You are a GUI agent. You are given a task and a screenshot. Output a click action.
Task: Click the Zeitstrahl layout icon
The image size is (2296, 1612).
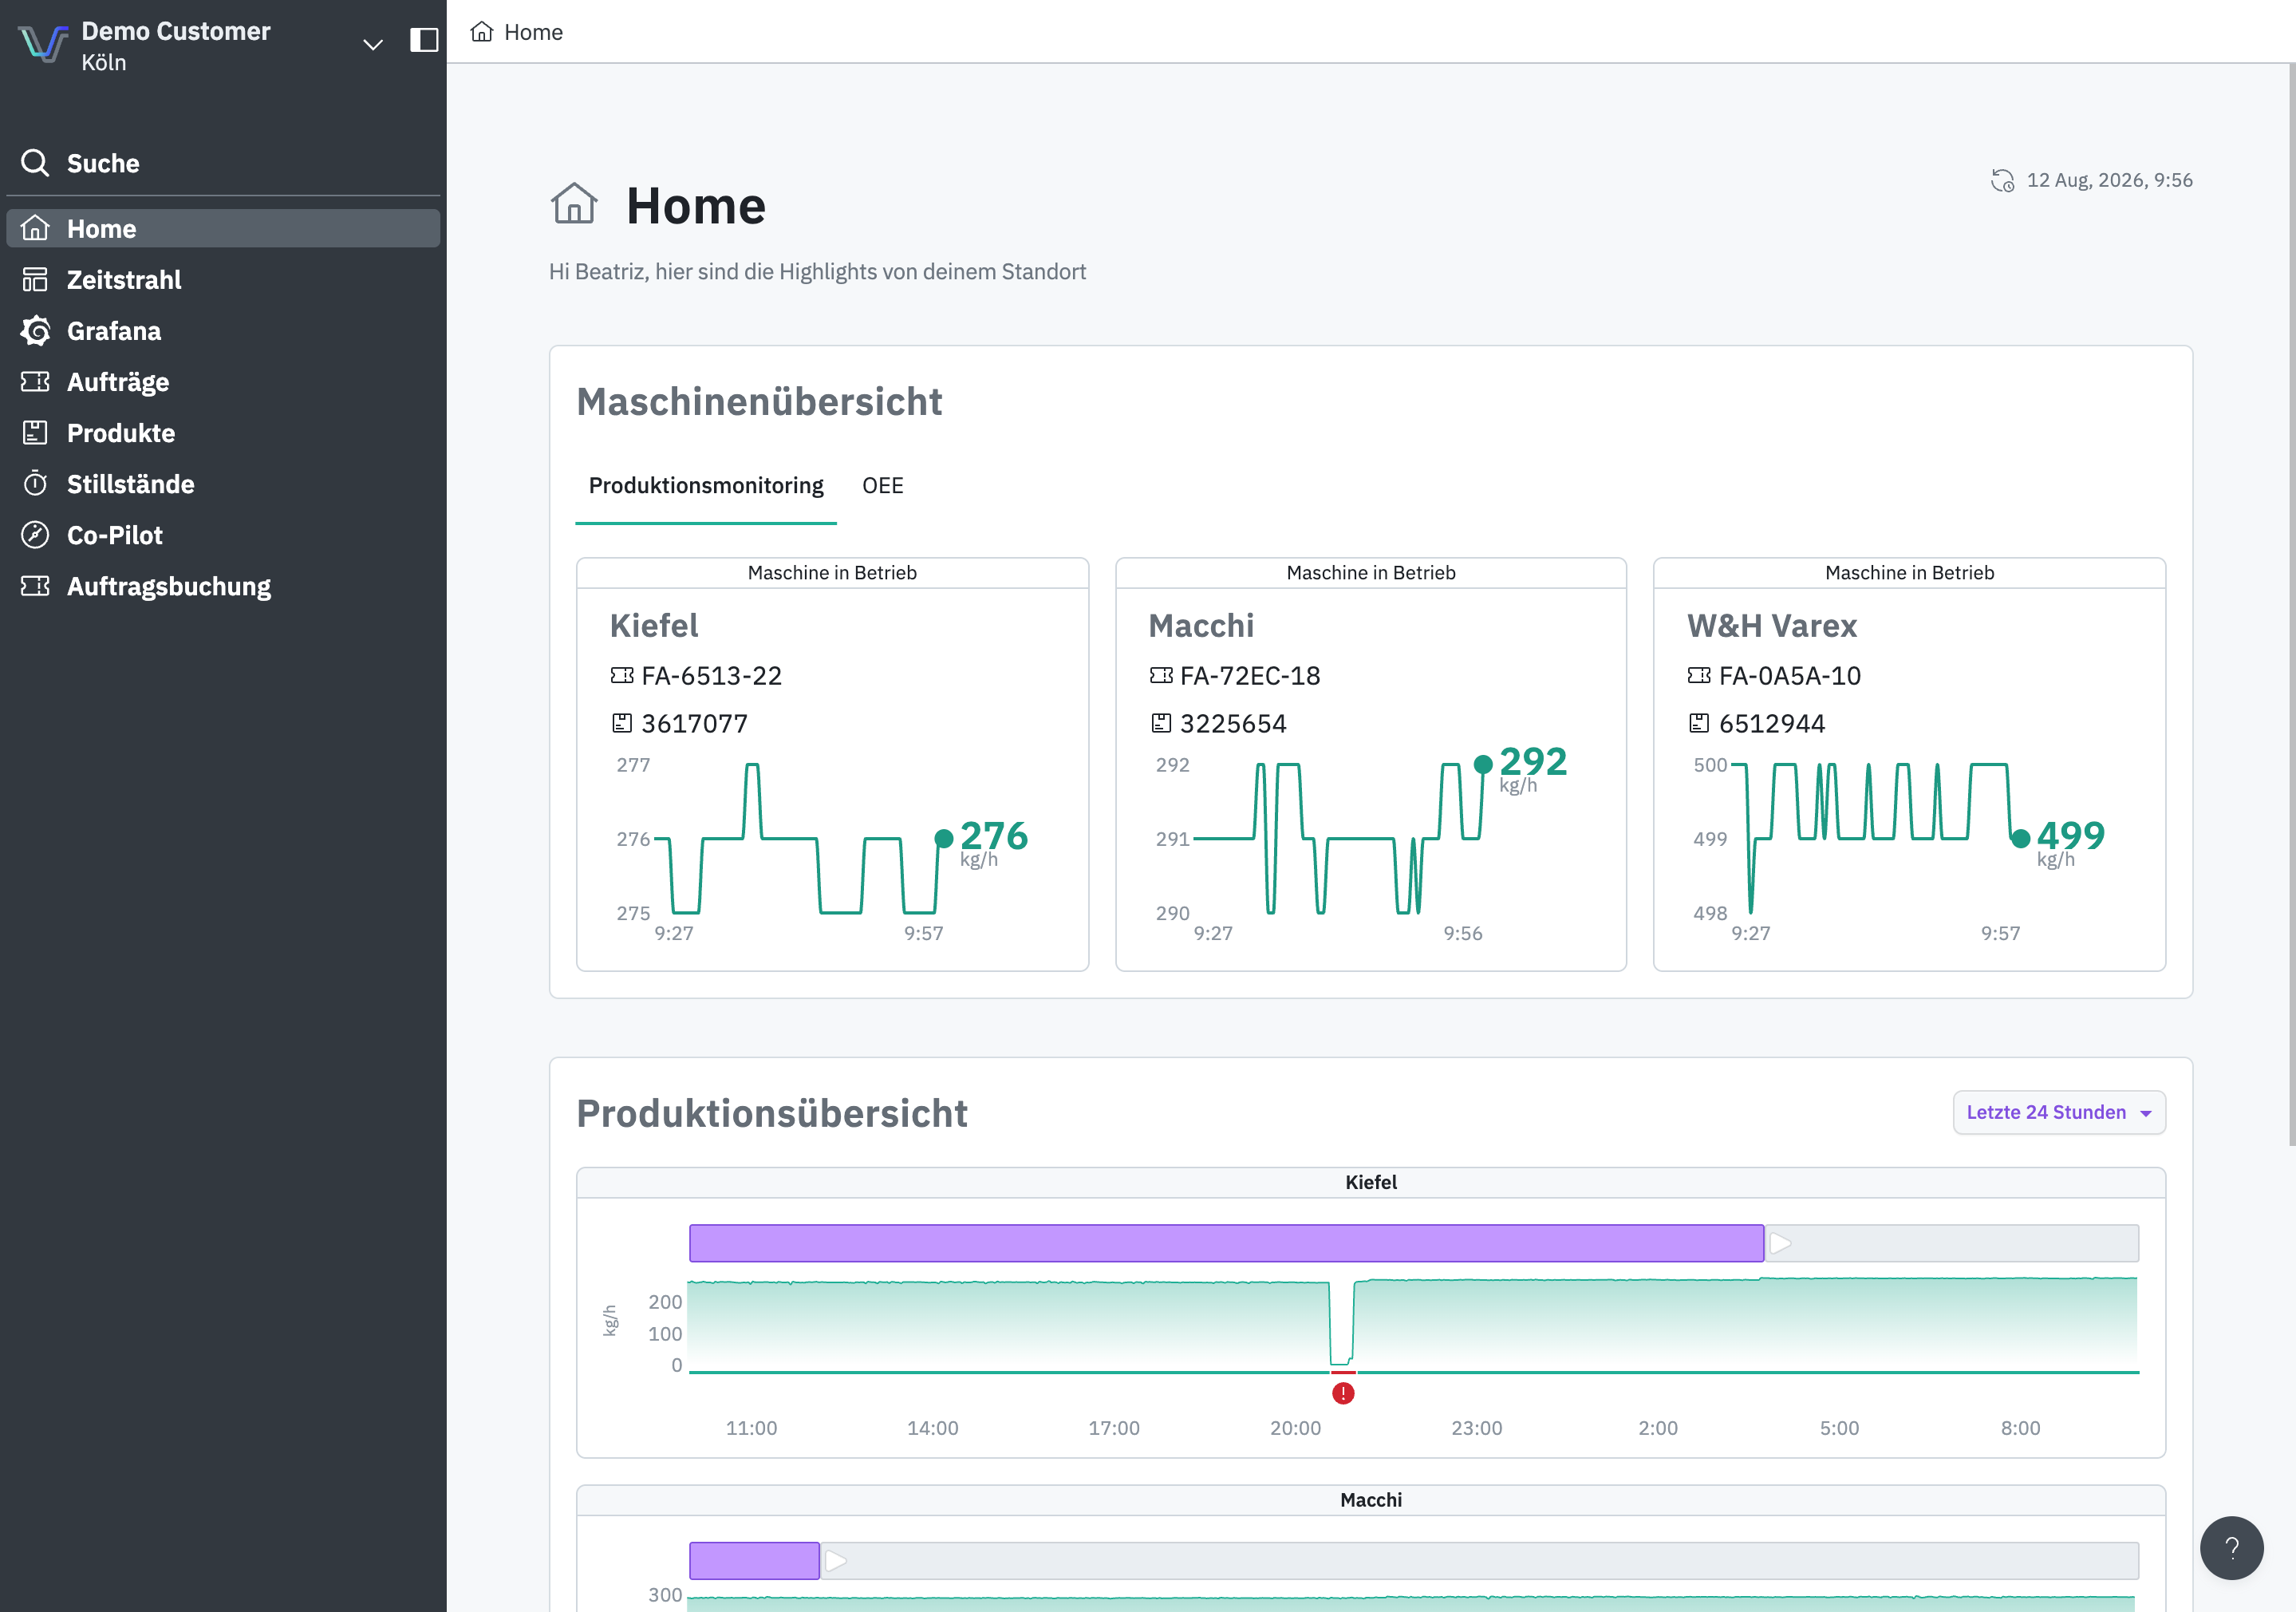tap(35, 279)
